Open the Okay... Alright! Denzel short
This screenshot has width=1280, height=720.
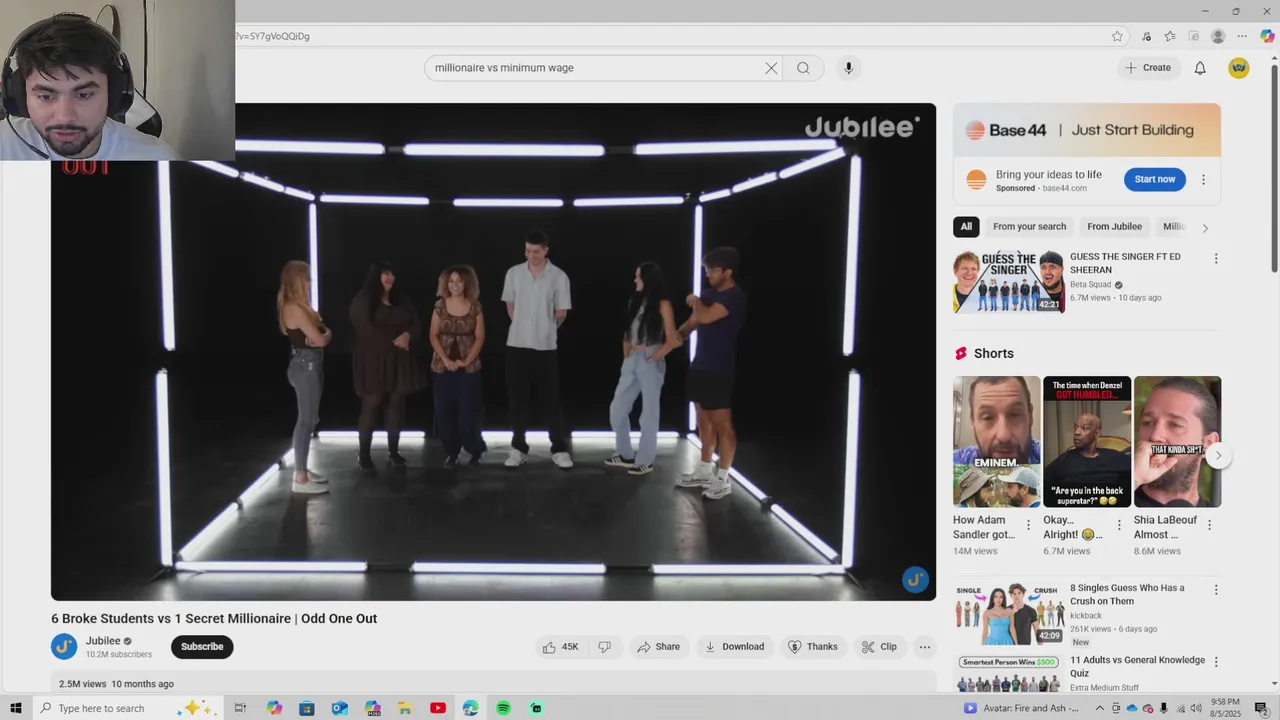[1087, 441]
